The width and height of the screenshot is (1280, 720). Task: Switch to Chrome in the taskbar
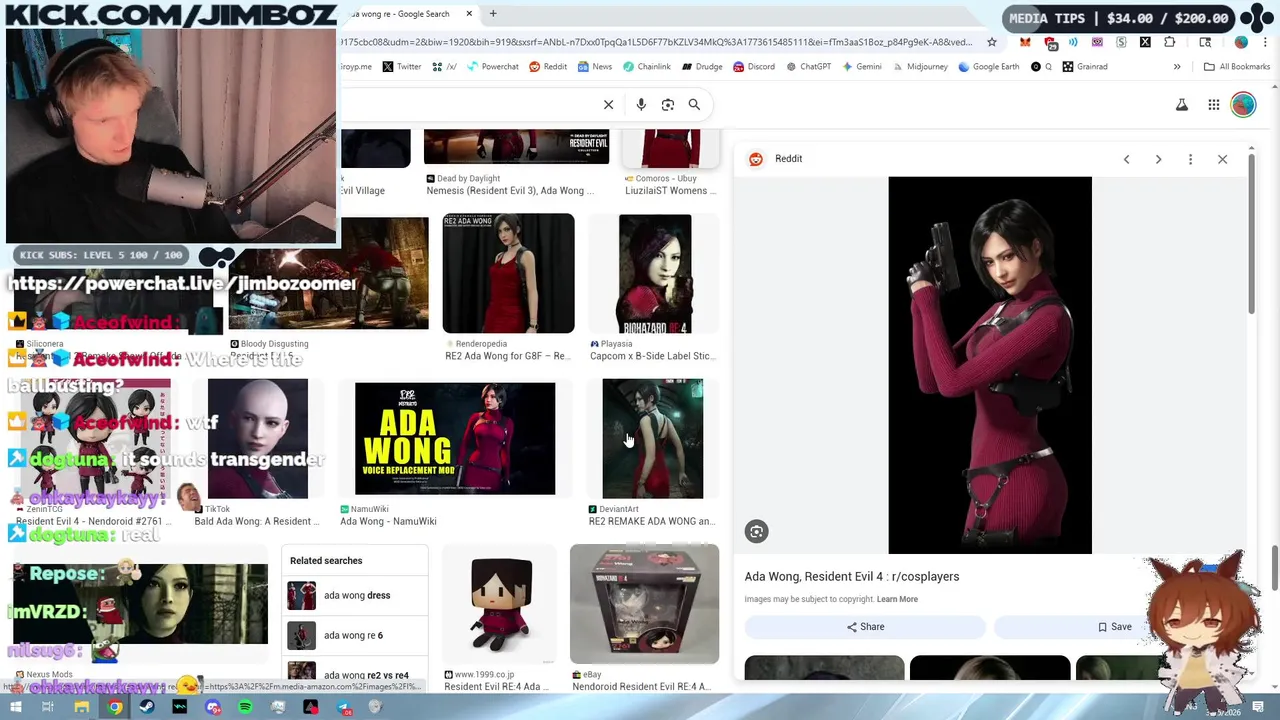tap(115, 707)
